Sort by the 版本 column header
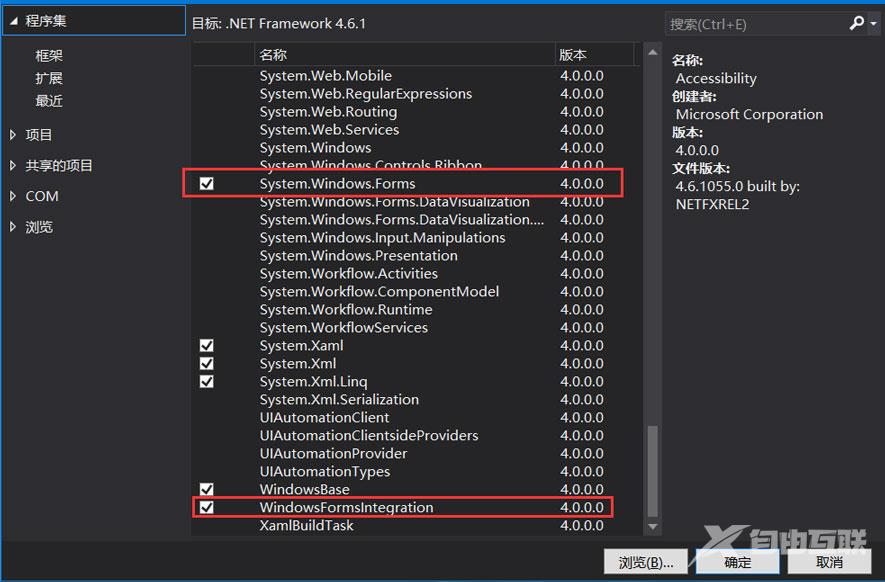 594,55
